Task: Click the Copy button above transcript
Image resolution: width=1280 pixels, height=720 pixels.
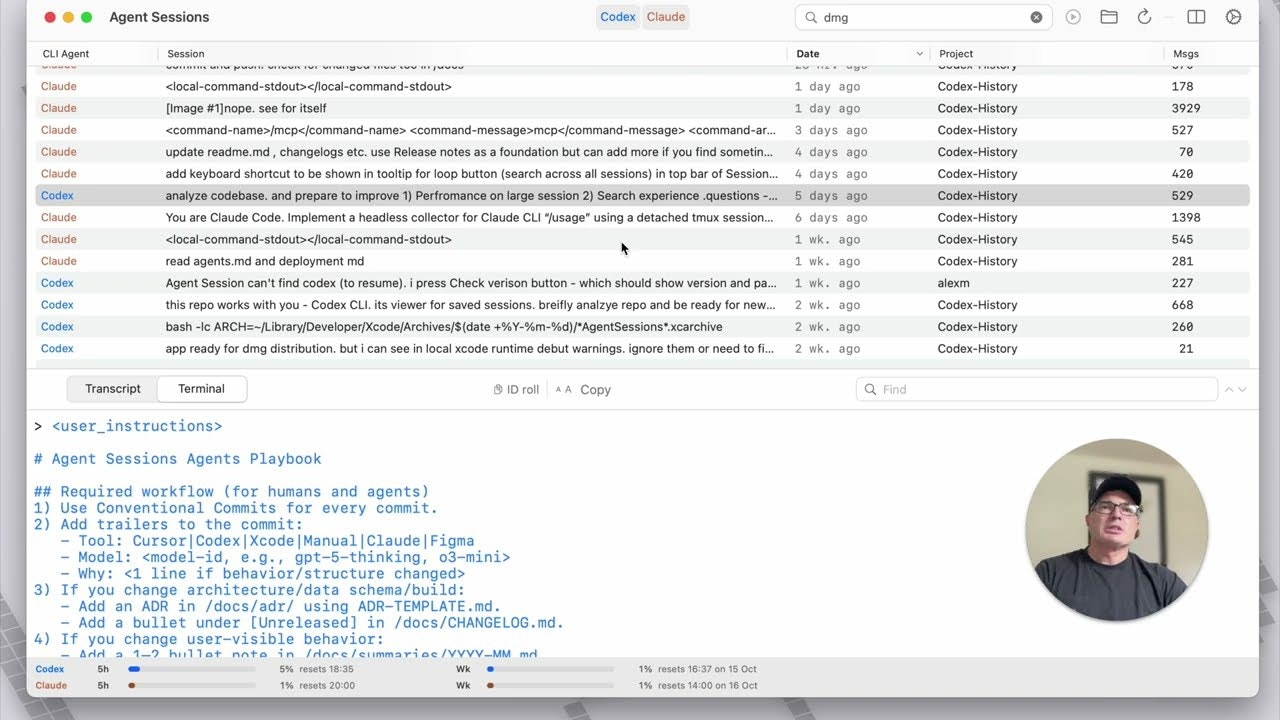Action: (595, 390)
